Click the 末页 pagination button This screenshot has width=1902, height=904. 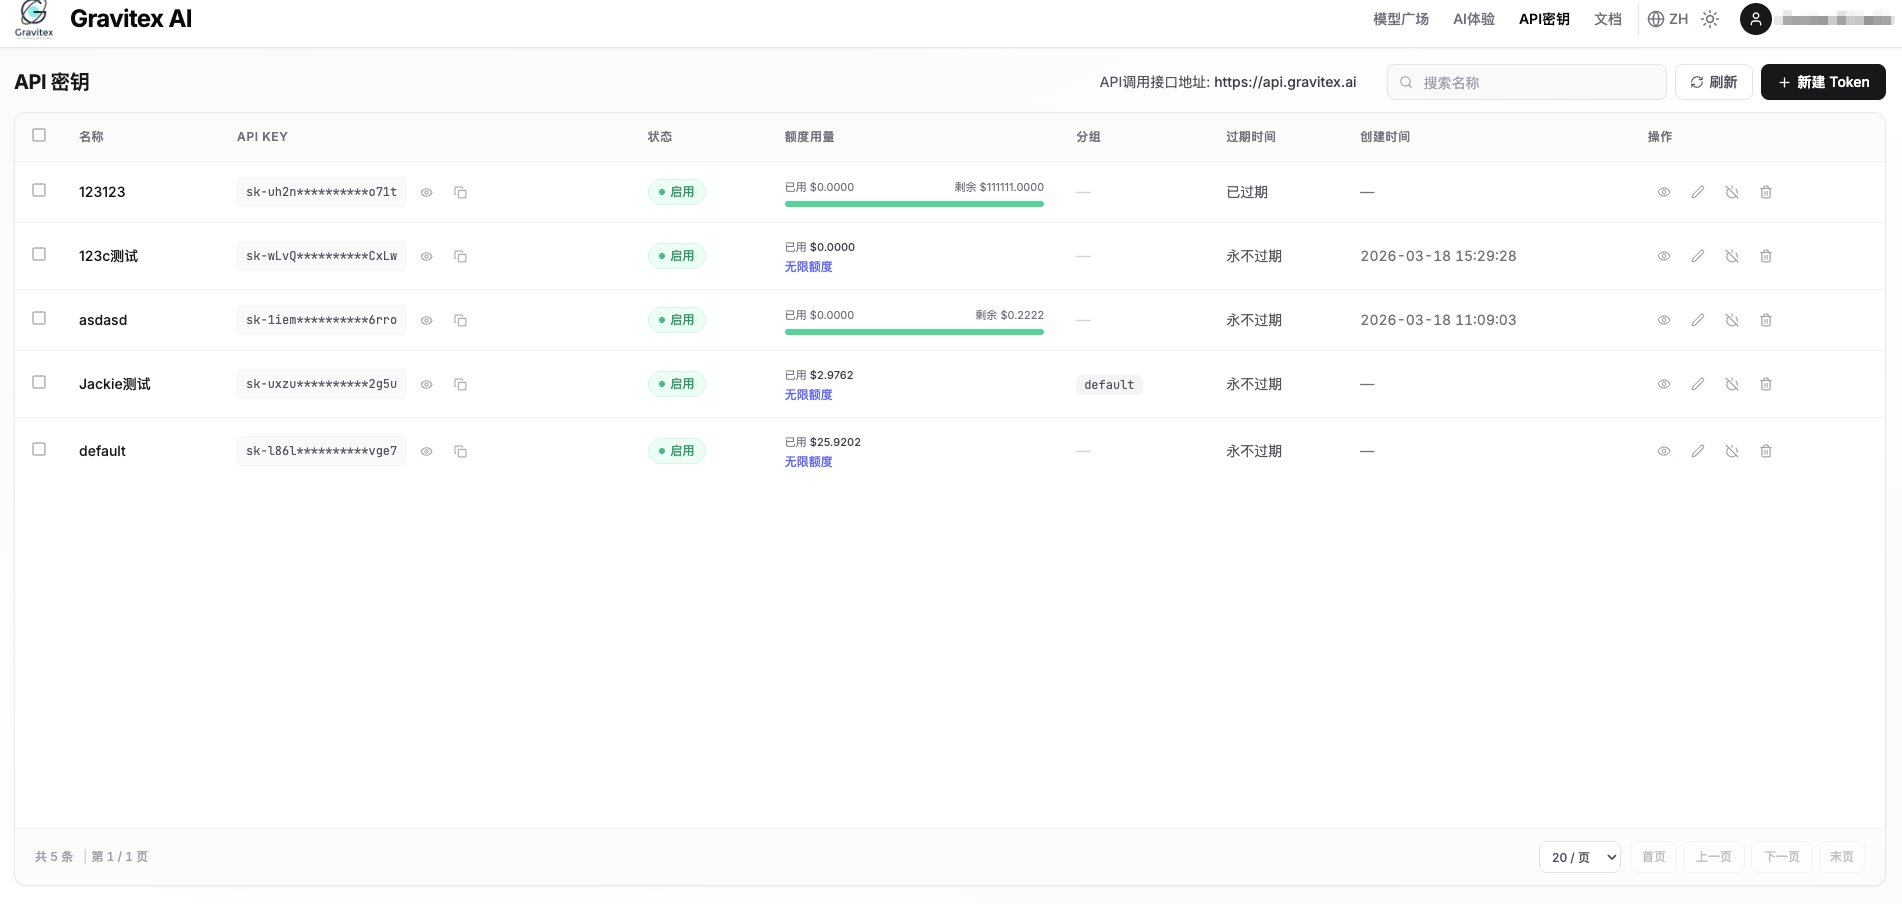tap(1842, 857)
